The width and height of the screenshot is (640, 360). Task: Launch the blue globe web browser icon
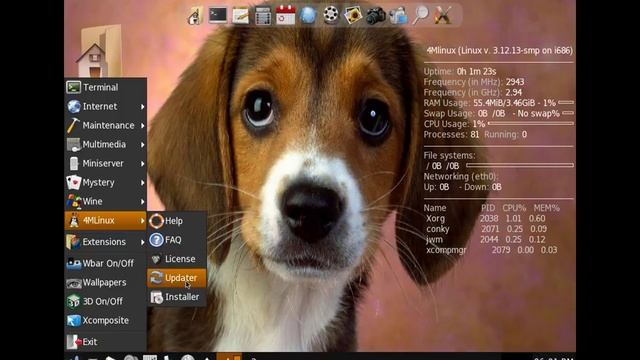coord(308,16)
